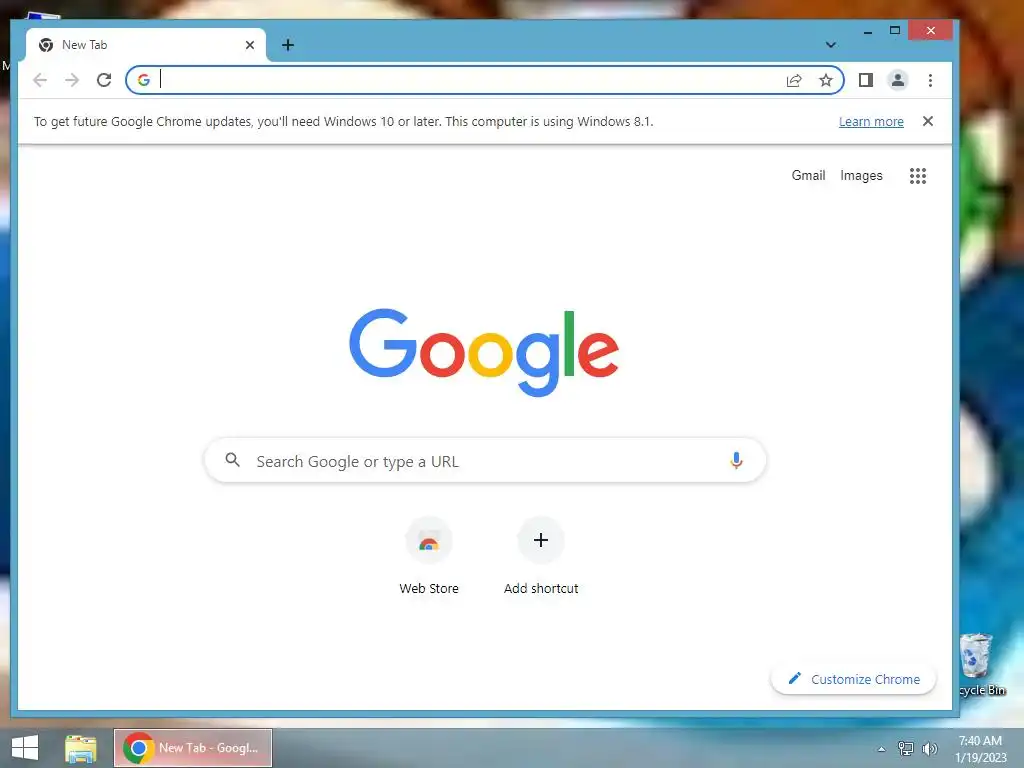The image size is (1024, 768).
Task: Open a new tab with the plus button
Action: pos(287,45)
